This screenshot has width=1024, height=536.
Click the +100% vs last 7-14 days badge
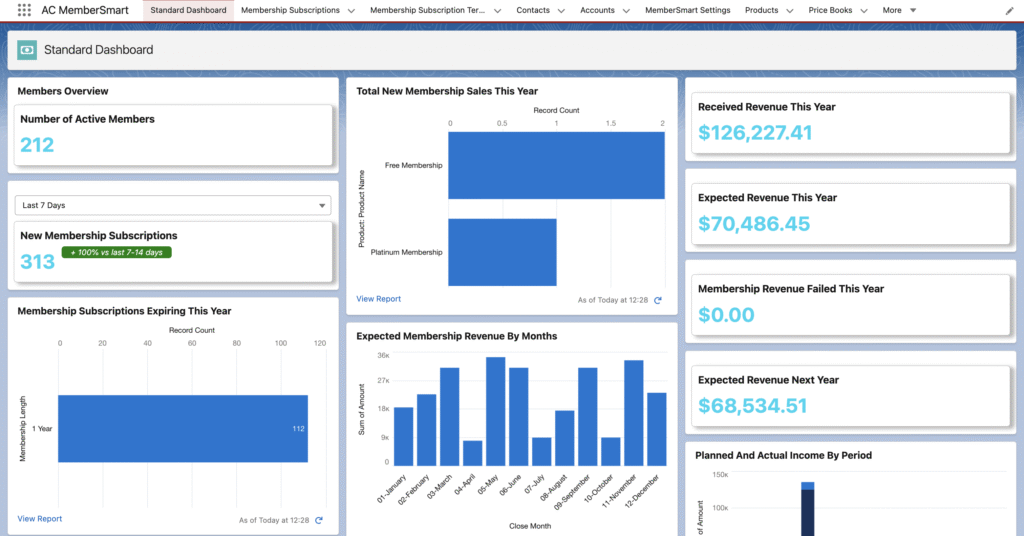[x=116, y=252]
